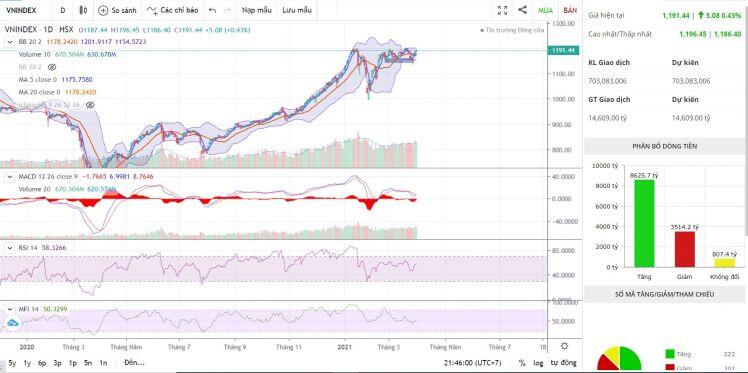Click the green Tăng money flow bar
The width and height of the screenshot is (748, 373).
(644, 224)
